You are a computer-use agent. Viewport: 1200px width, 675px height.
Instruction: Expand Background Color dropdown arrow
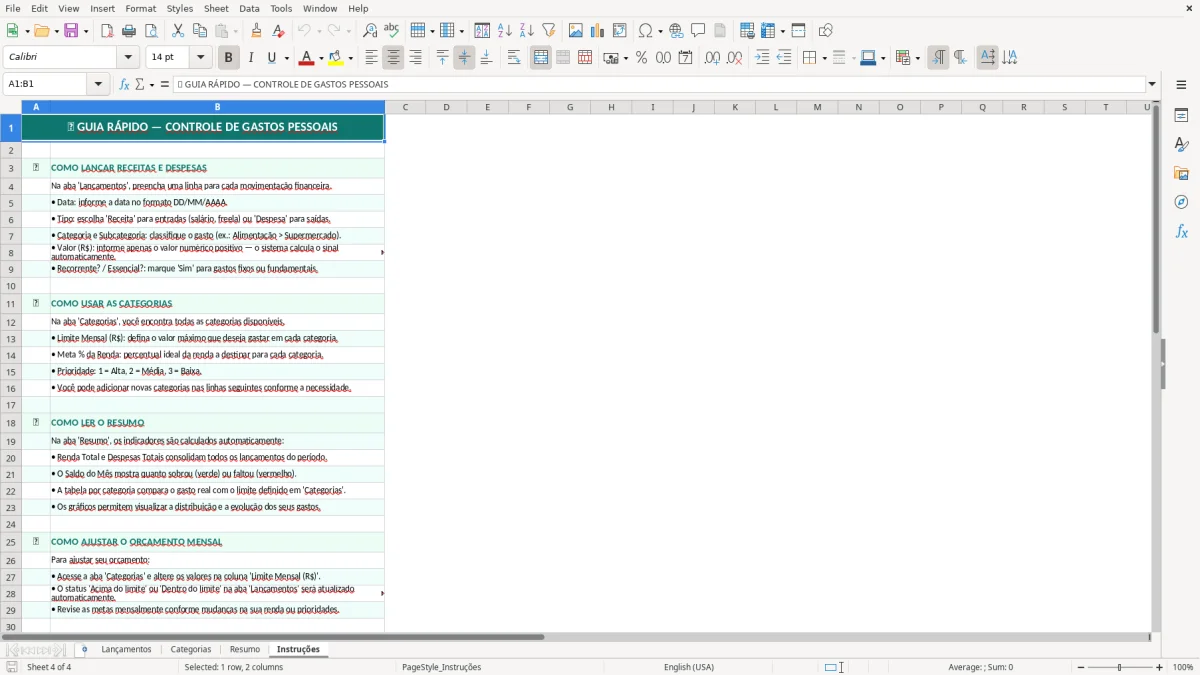click(351, 58)
